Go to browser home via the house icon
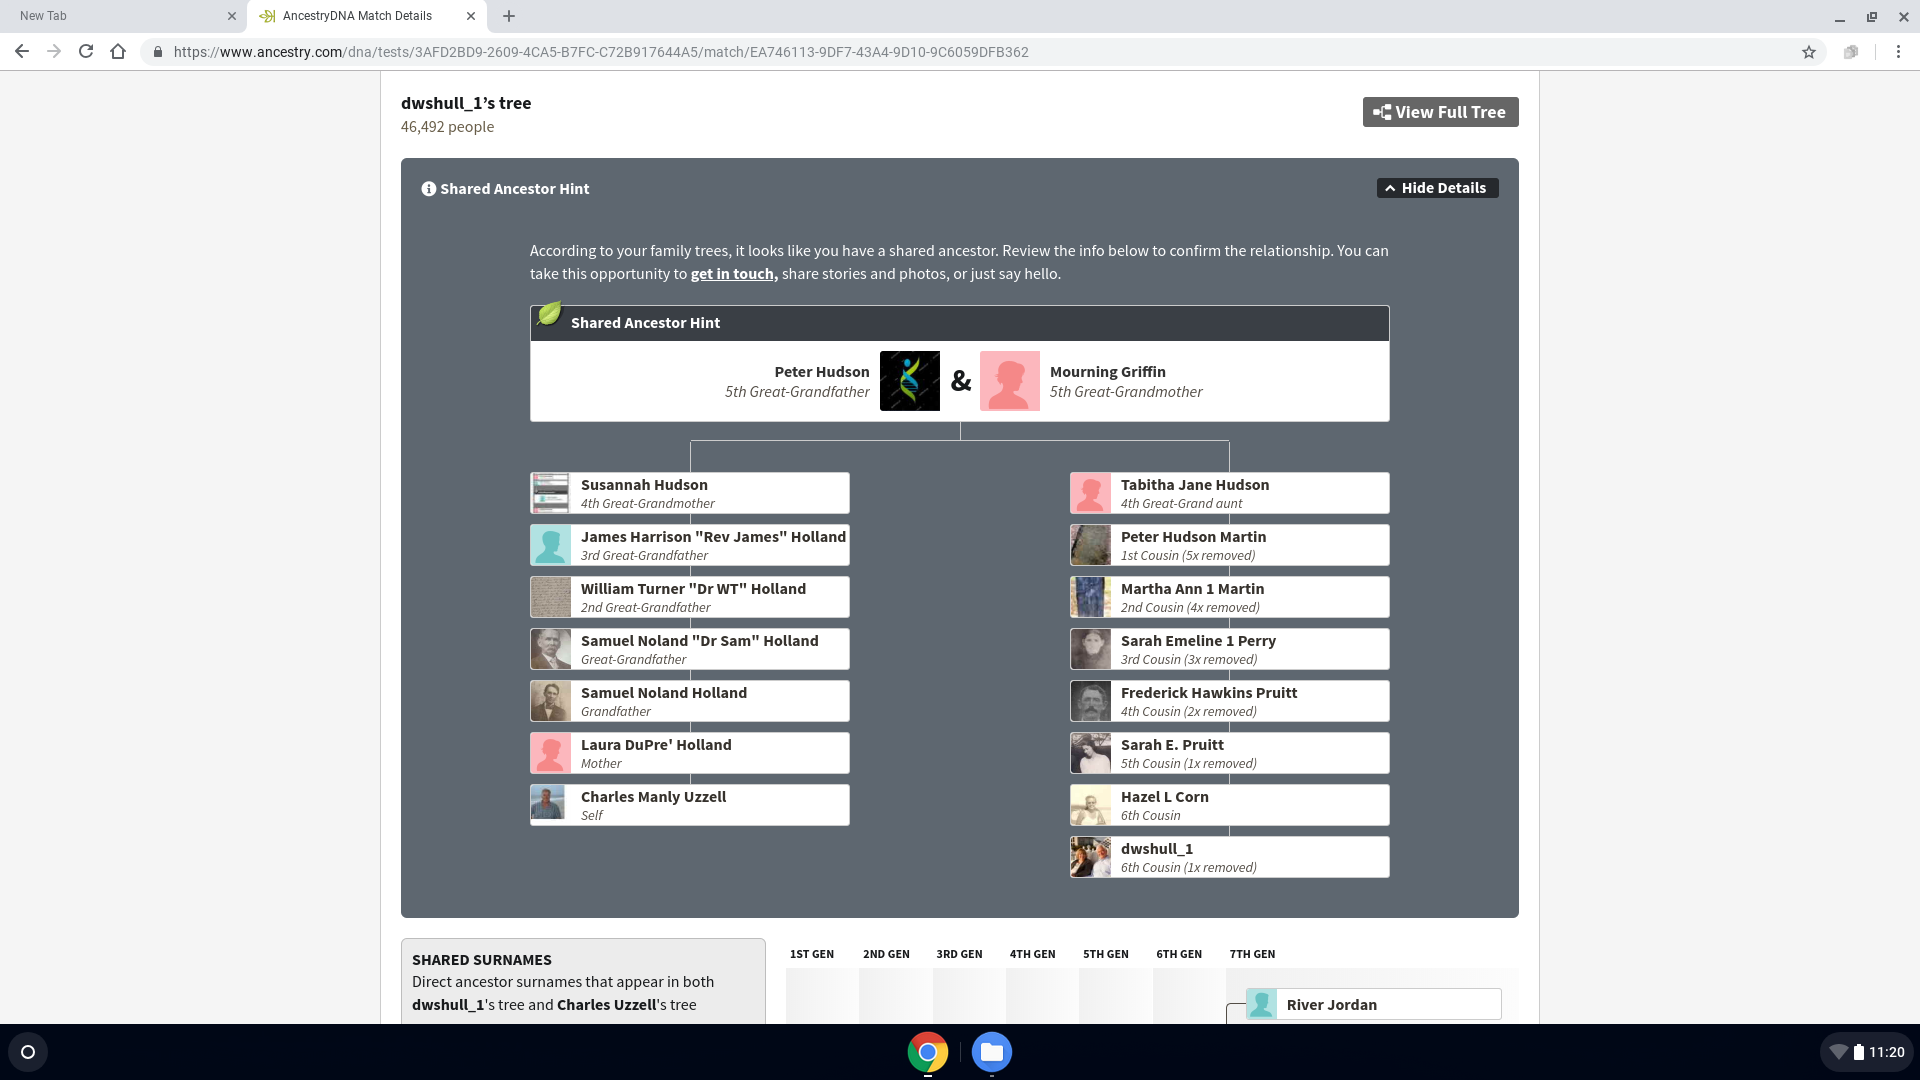Image resolution: width=1920 pixels, height=1080 pixels. click(x=118, y=52)
